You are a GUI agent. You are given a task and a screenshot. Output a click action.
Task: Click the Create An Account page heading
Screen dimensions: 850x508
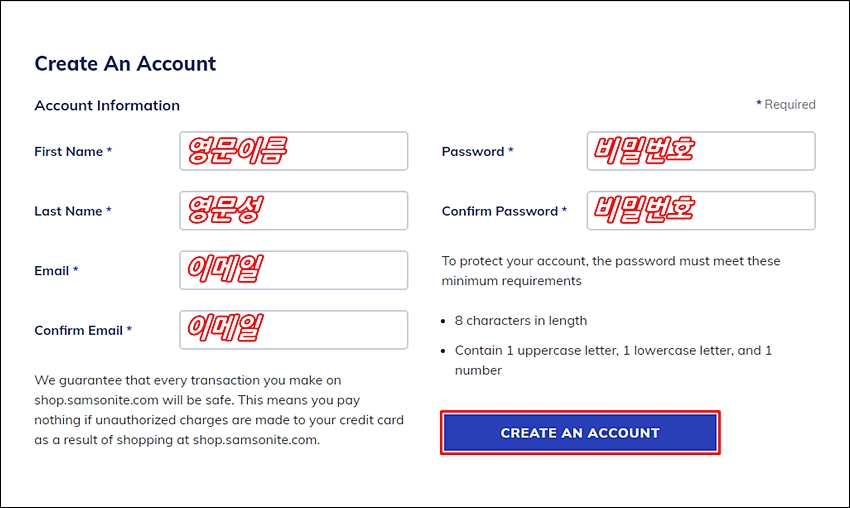pyautogui.click(x=125, y=63)
